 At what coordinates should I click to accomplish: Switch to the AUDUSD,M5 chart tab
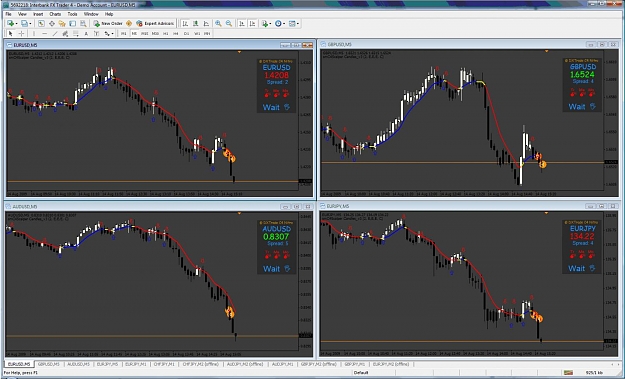coord(78,364)
